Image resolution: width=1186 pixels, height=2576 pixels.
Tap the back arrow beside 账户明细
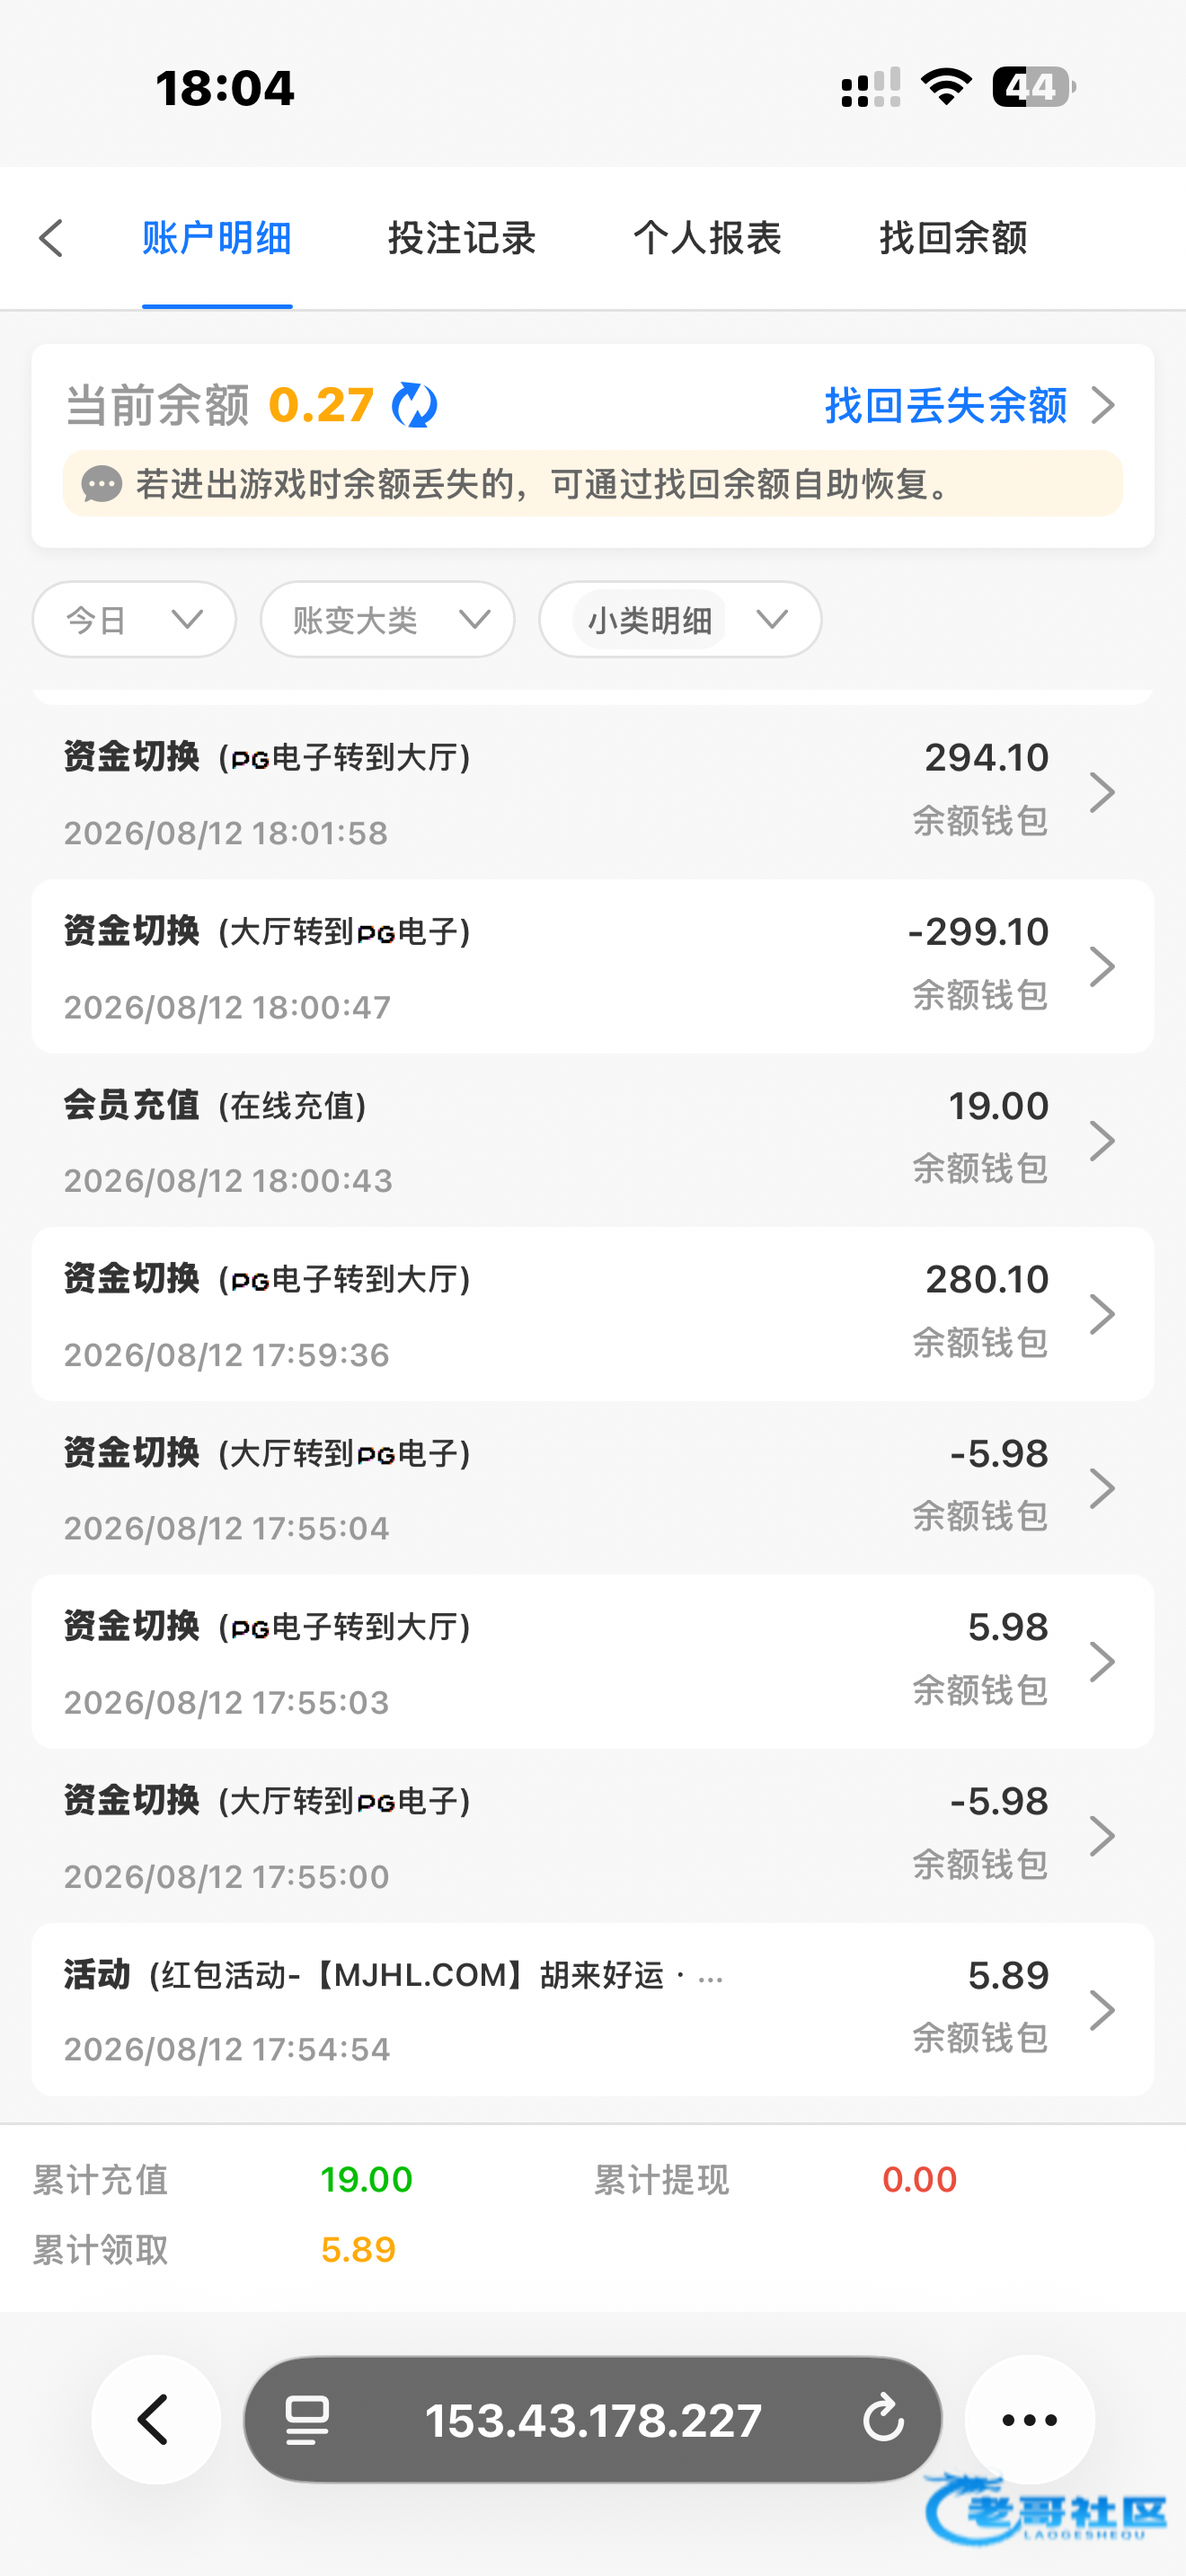pos(52,238)
